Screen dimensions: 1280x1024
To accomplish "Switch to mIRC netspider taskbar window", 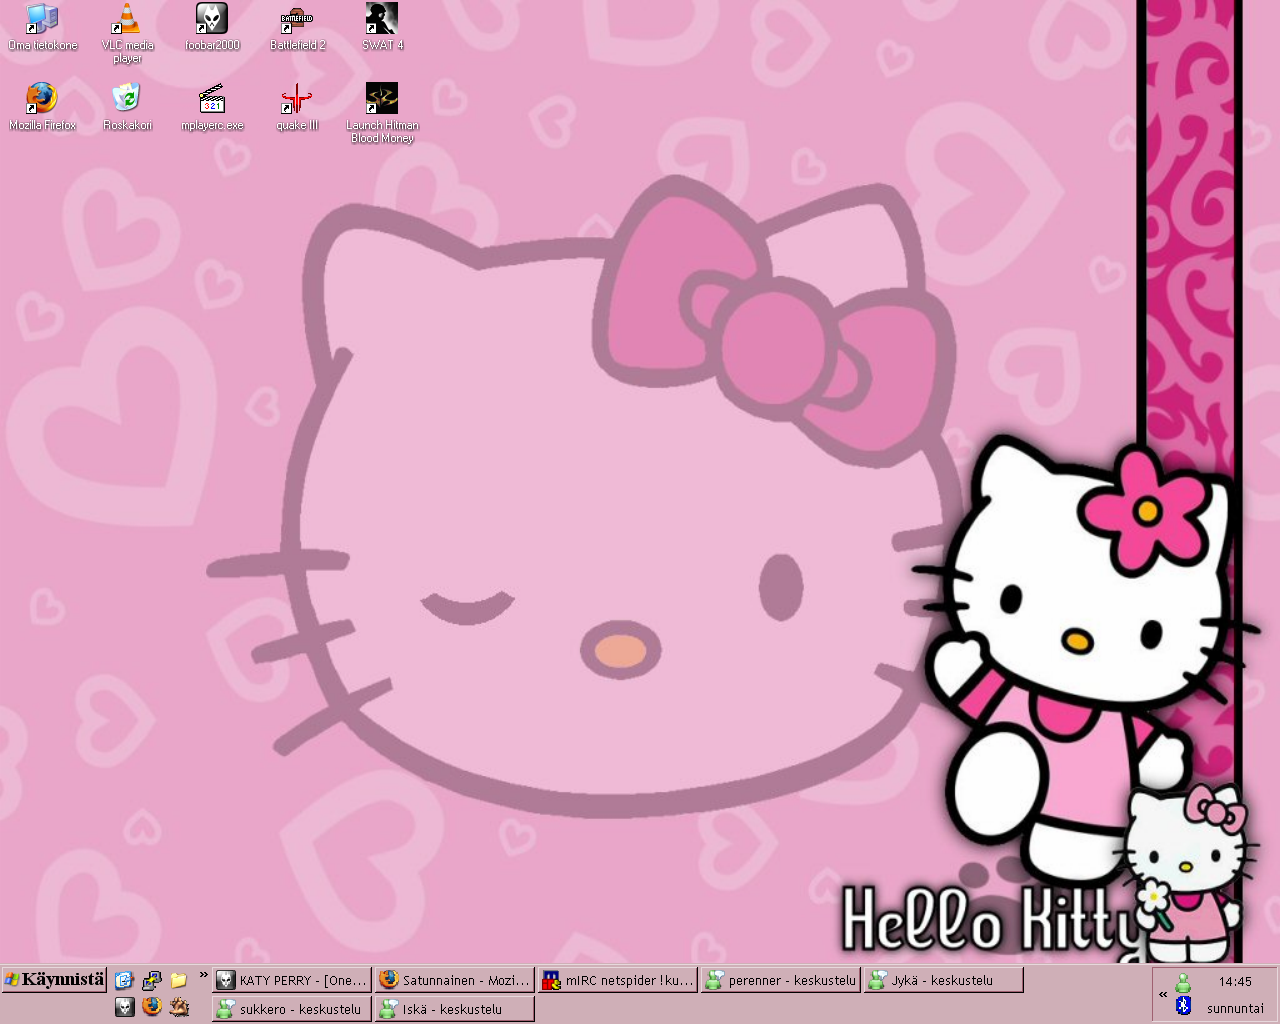I will (617, 980).
